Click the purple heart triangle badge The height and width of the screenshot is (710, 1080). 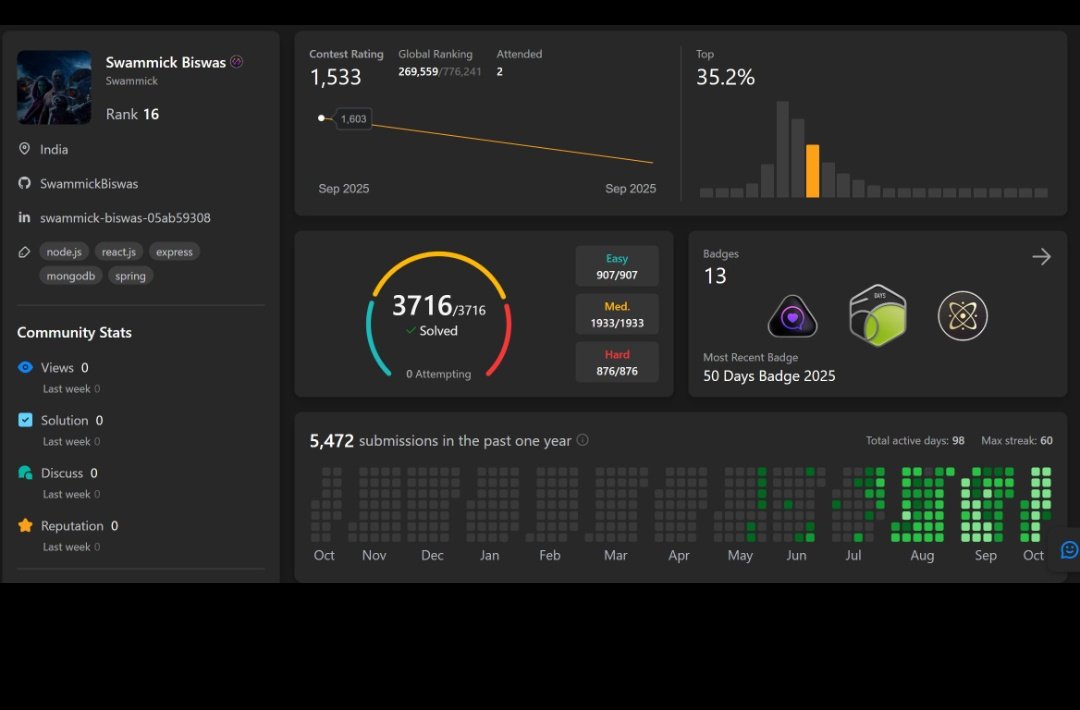point(793,316)
